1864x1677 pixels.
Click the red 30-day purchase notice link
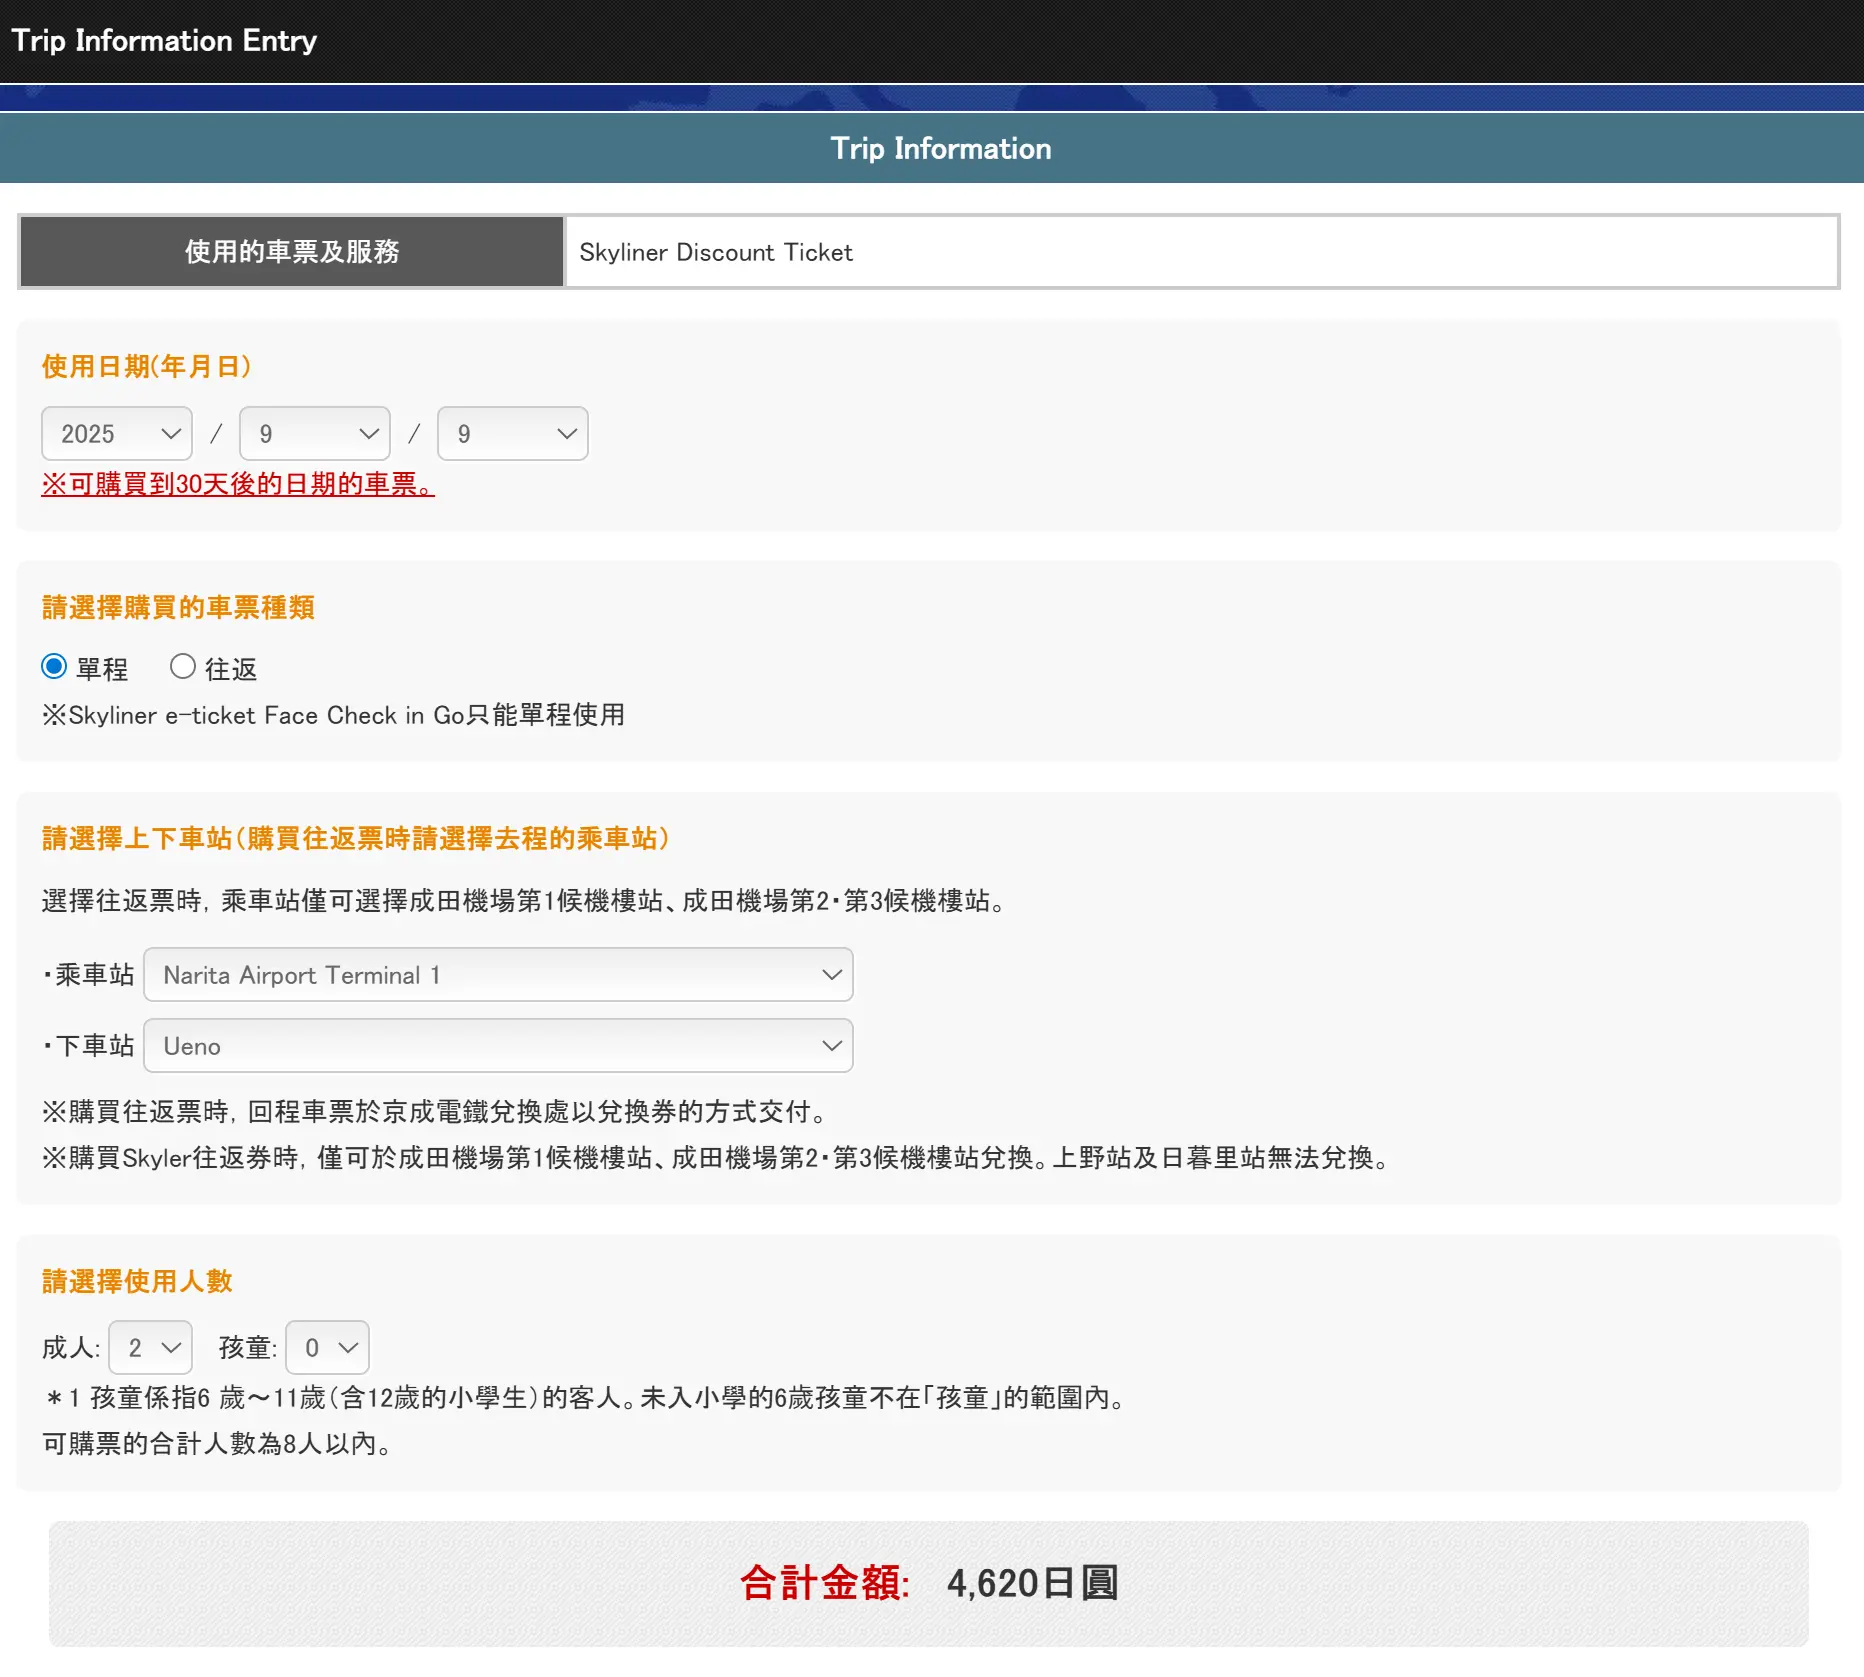(238, 485)
